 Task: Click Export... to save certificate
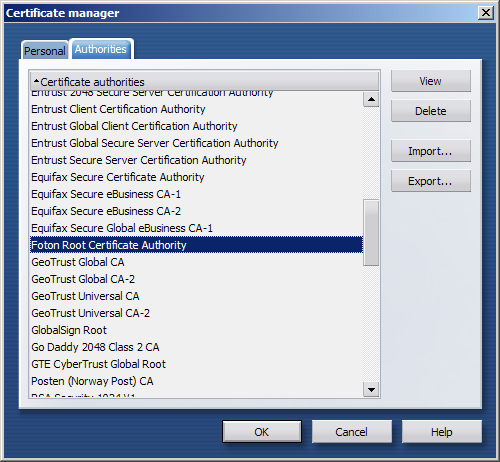pos(431,181)
